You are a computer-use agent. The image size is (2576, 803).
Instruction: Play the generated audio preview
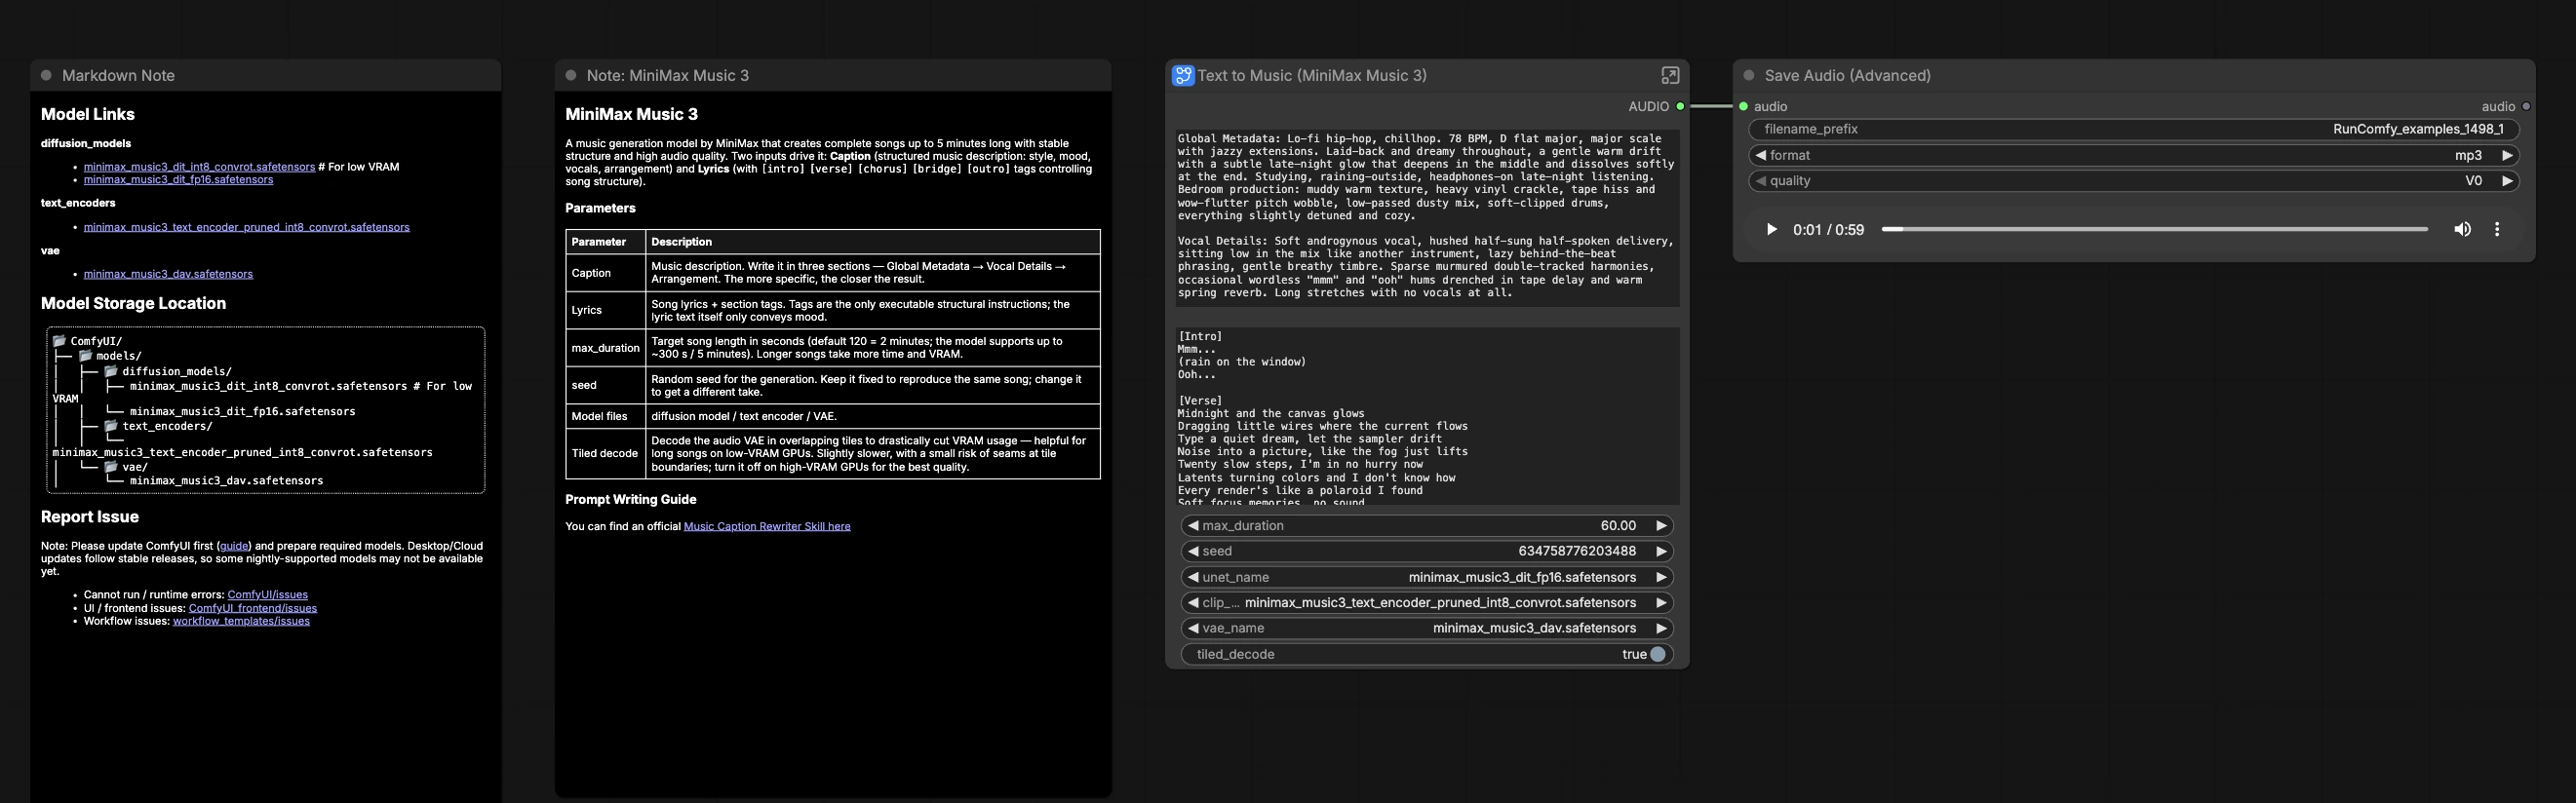click(1771, 229)
